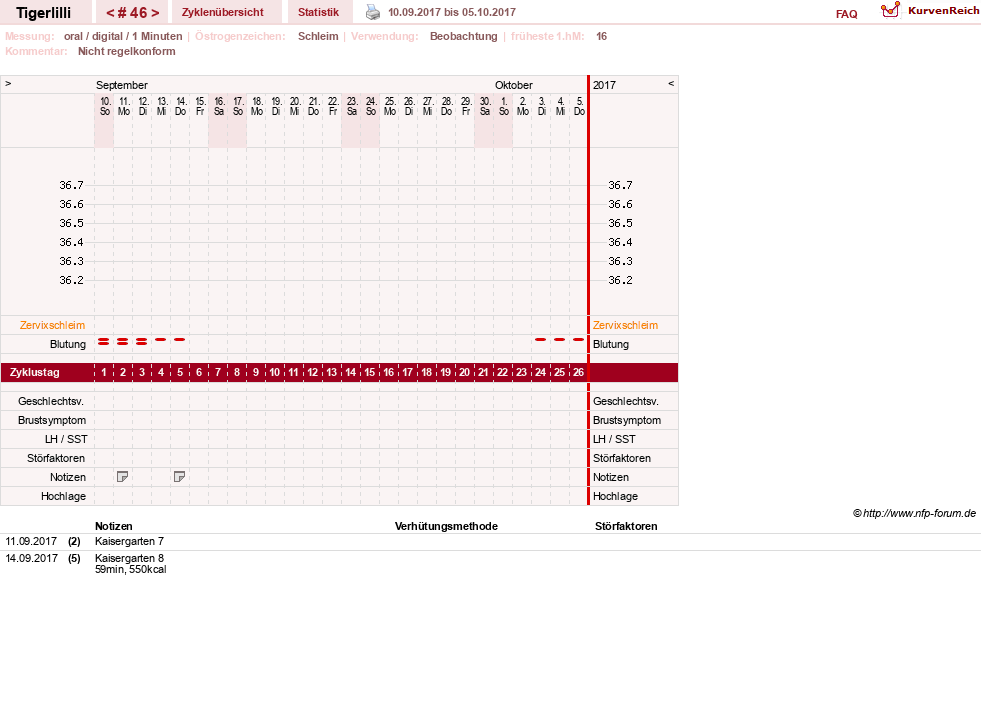981x719 pixels.
Task: Expand chart with left > arrow
Action: [x=8, y=83]
